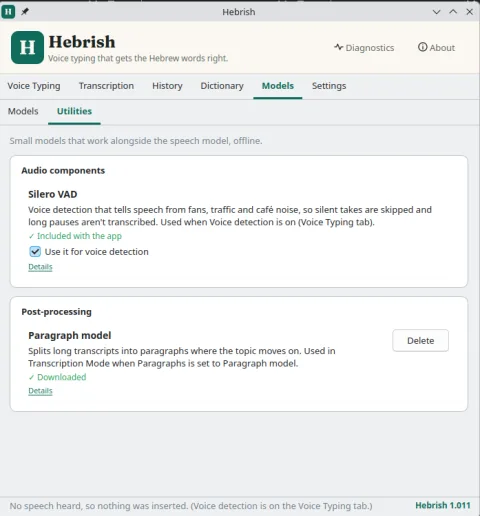Open Diagnostics from the header
480x516 pixels.
(x=364, y=48)
